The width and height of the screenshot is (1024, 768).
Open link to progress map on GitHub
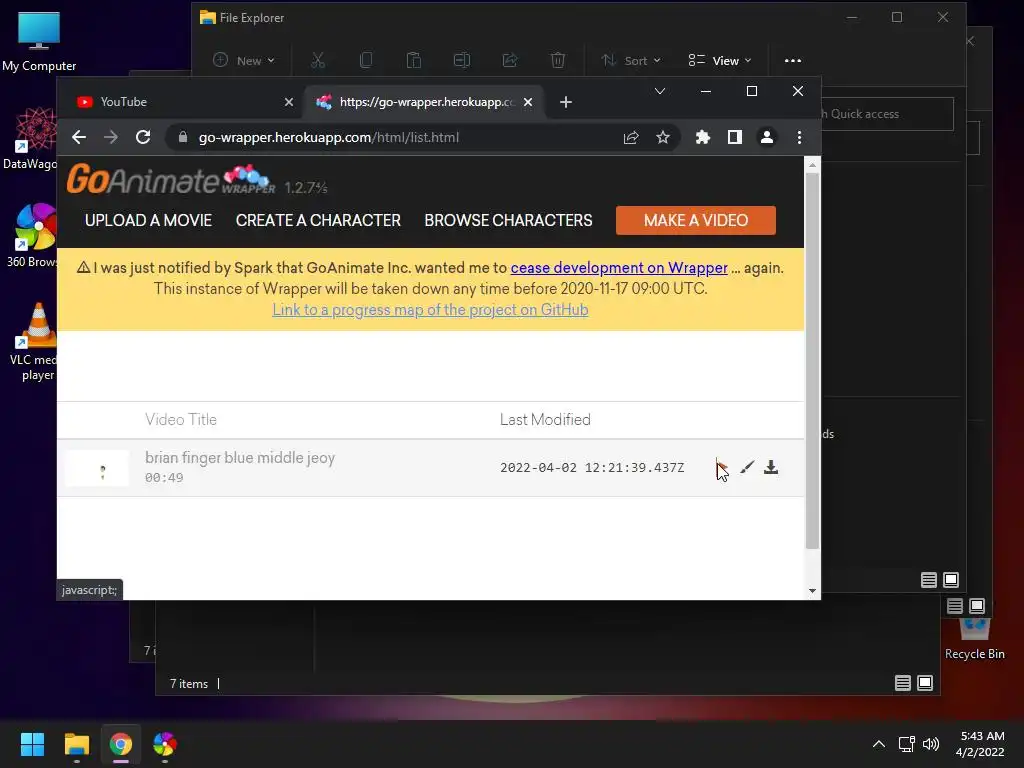[430, 310]
